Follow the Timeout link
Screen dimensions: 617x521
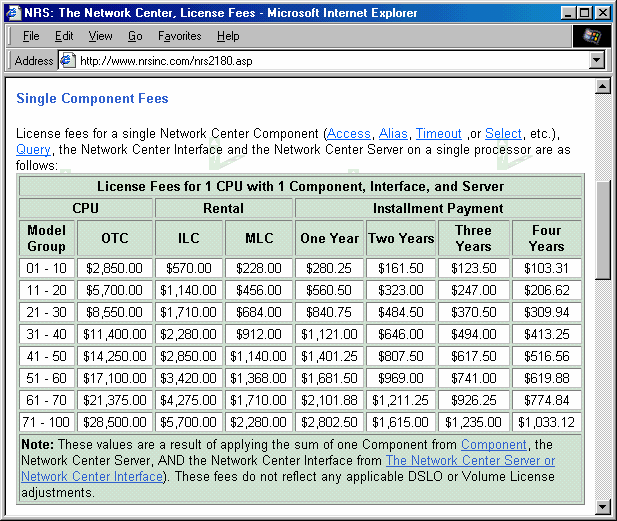click(438, 134)
